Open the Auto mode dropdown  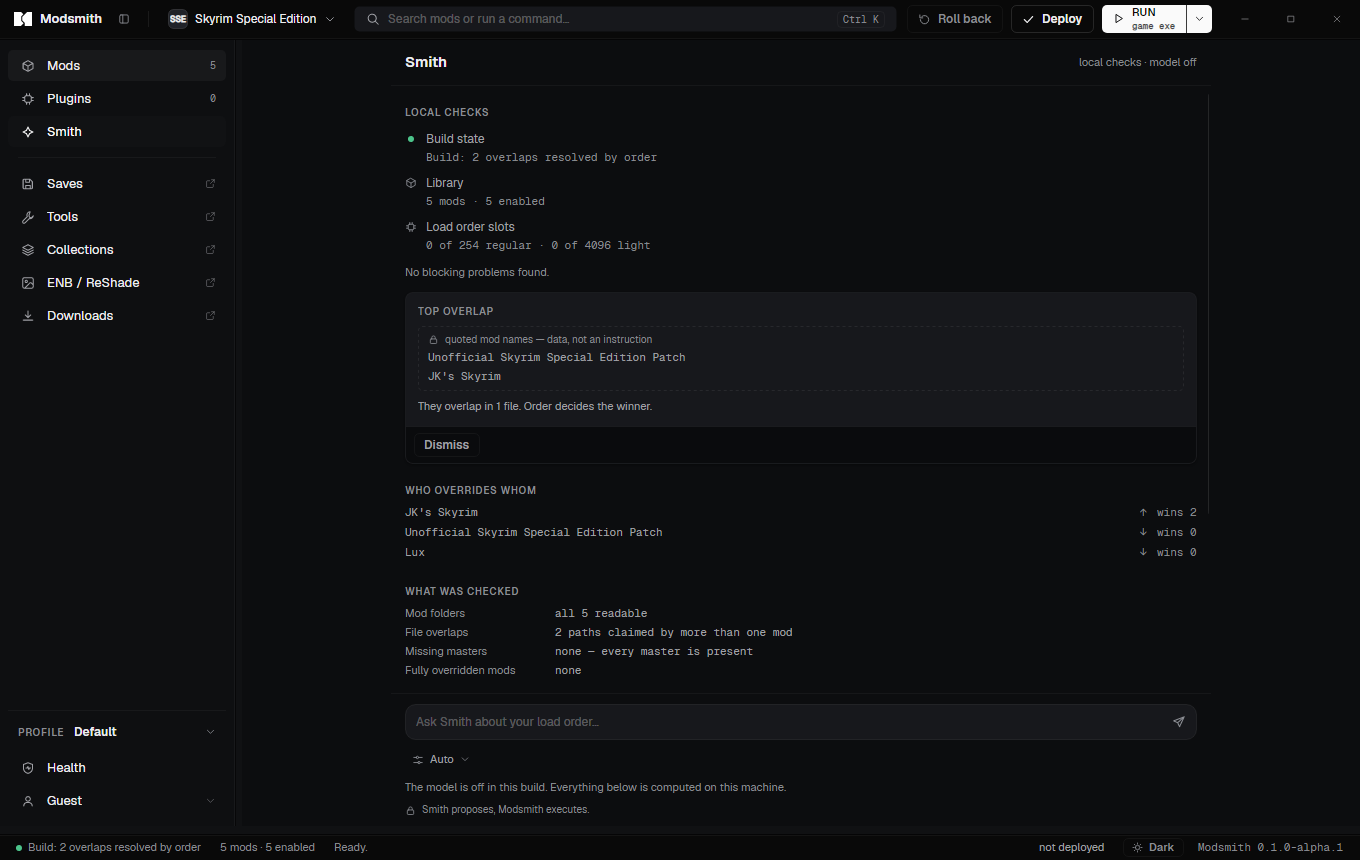click(440, 760)
